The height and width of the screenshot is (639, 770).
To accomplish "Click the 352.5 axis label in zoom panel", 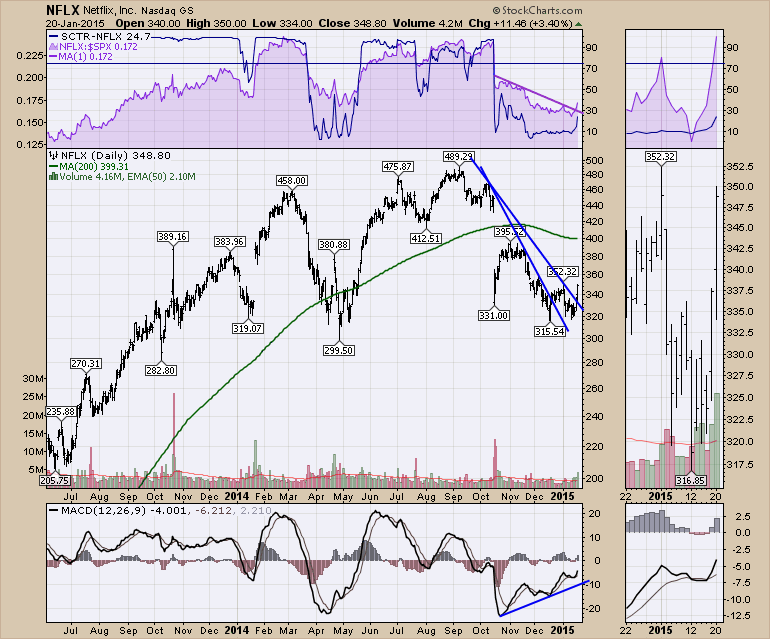I will 739,167.
